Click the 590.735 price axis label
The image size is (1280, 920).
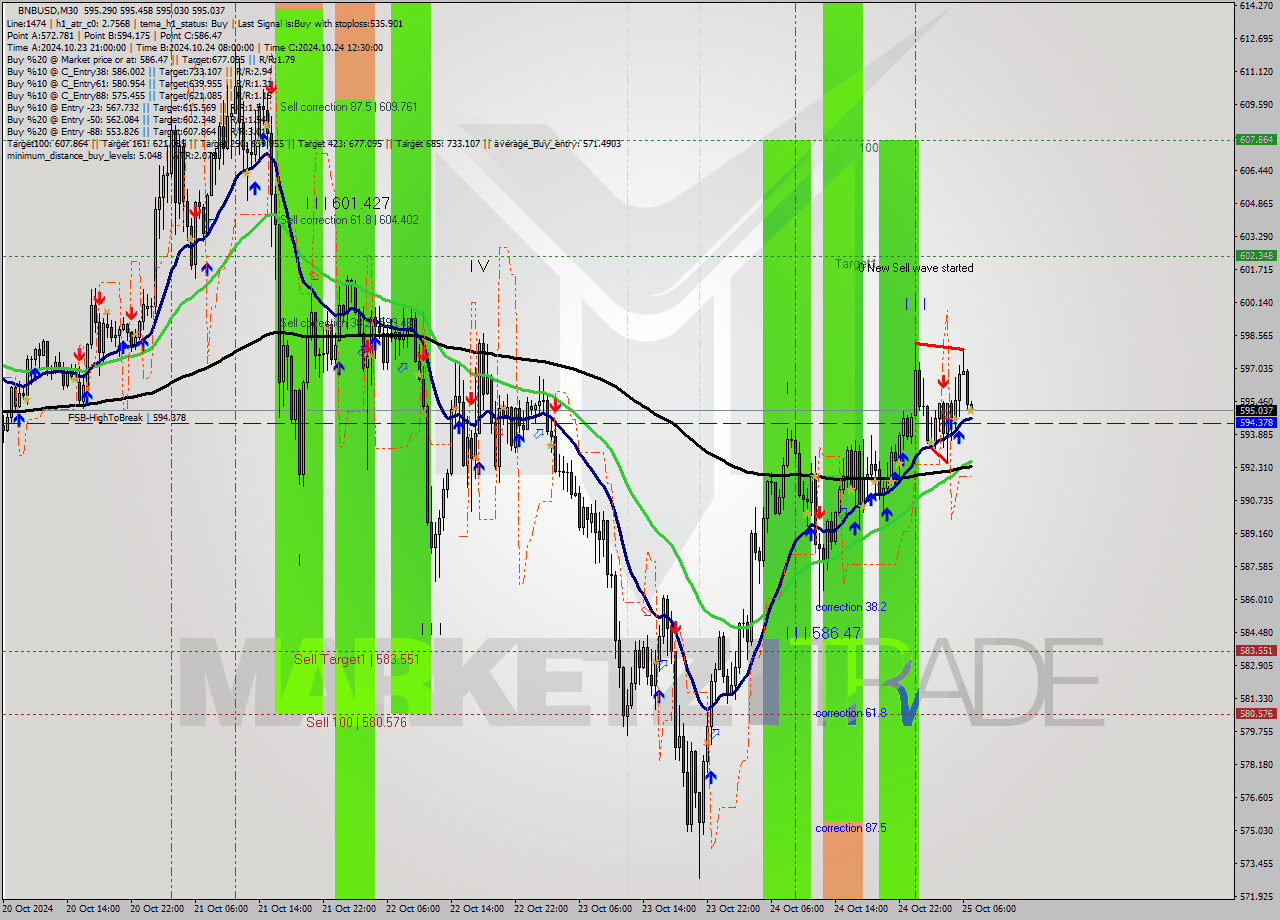tap(1255, 501)
